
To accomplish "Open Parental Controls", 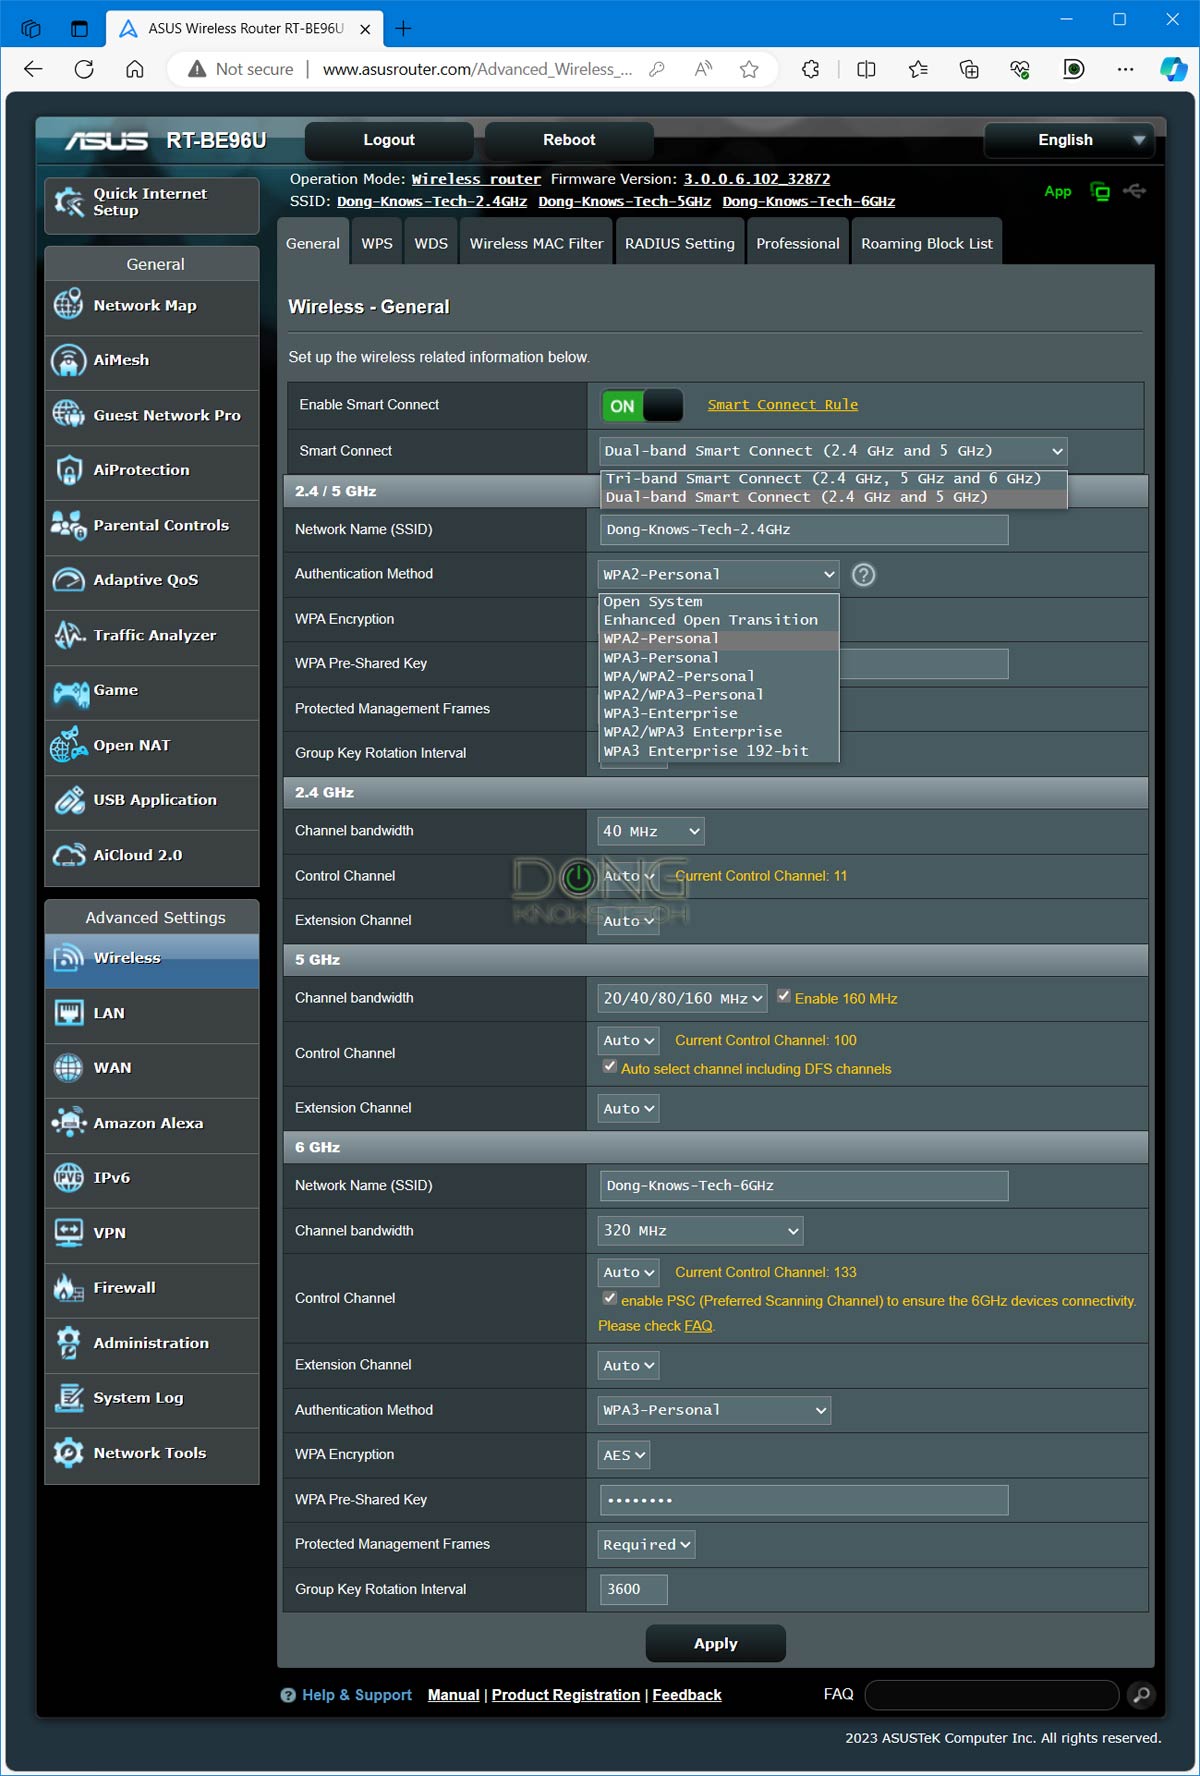I will click(x=152, y=526).
